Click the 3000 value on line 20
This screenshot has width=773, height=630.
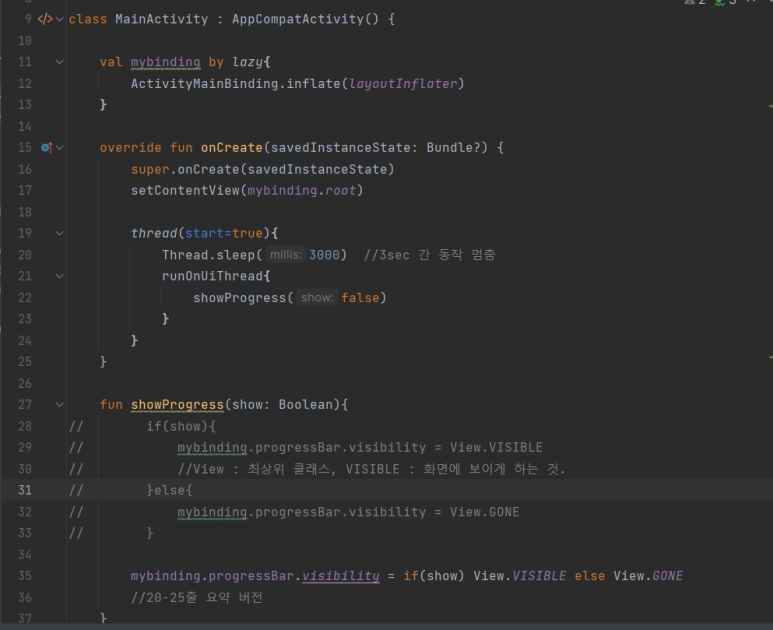[x=324, y=255]
